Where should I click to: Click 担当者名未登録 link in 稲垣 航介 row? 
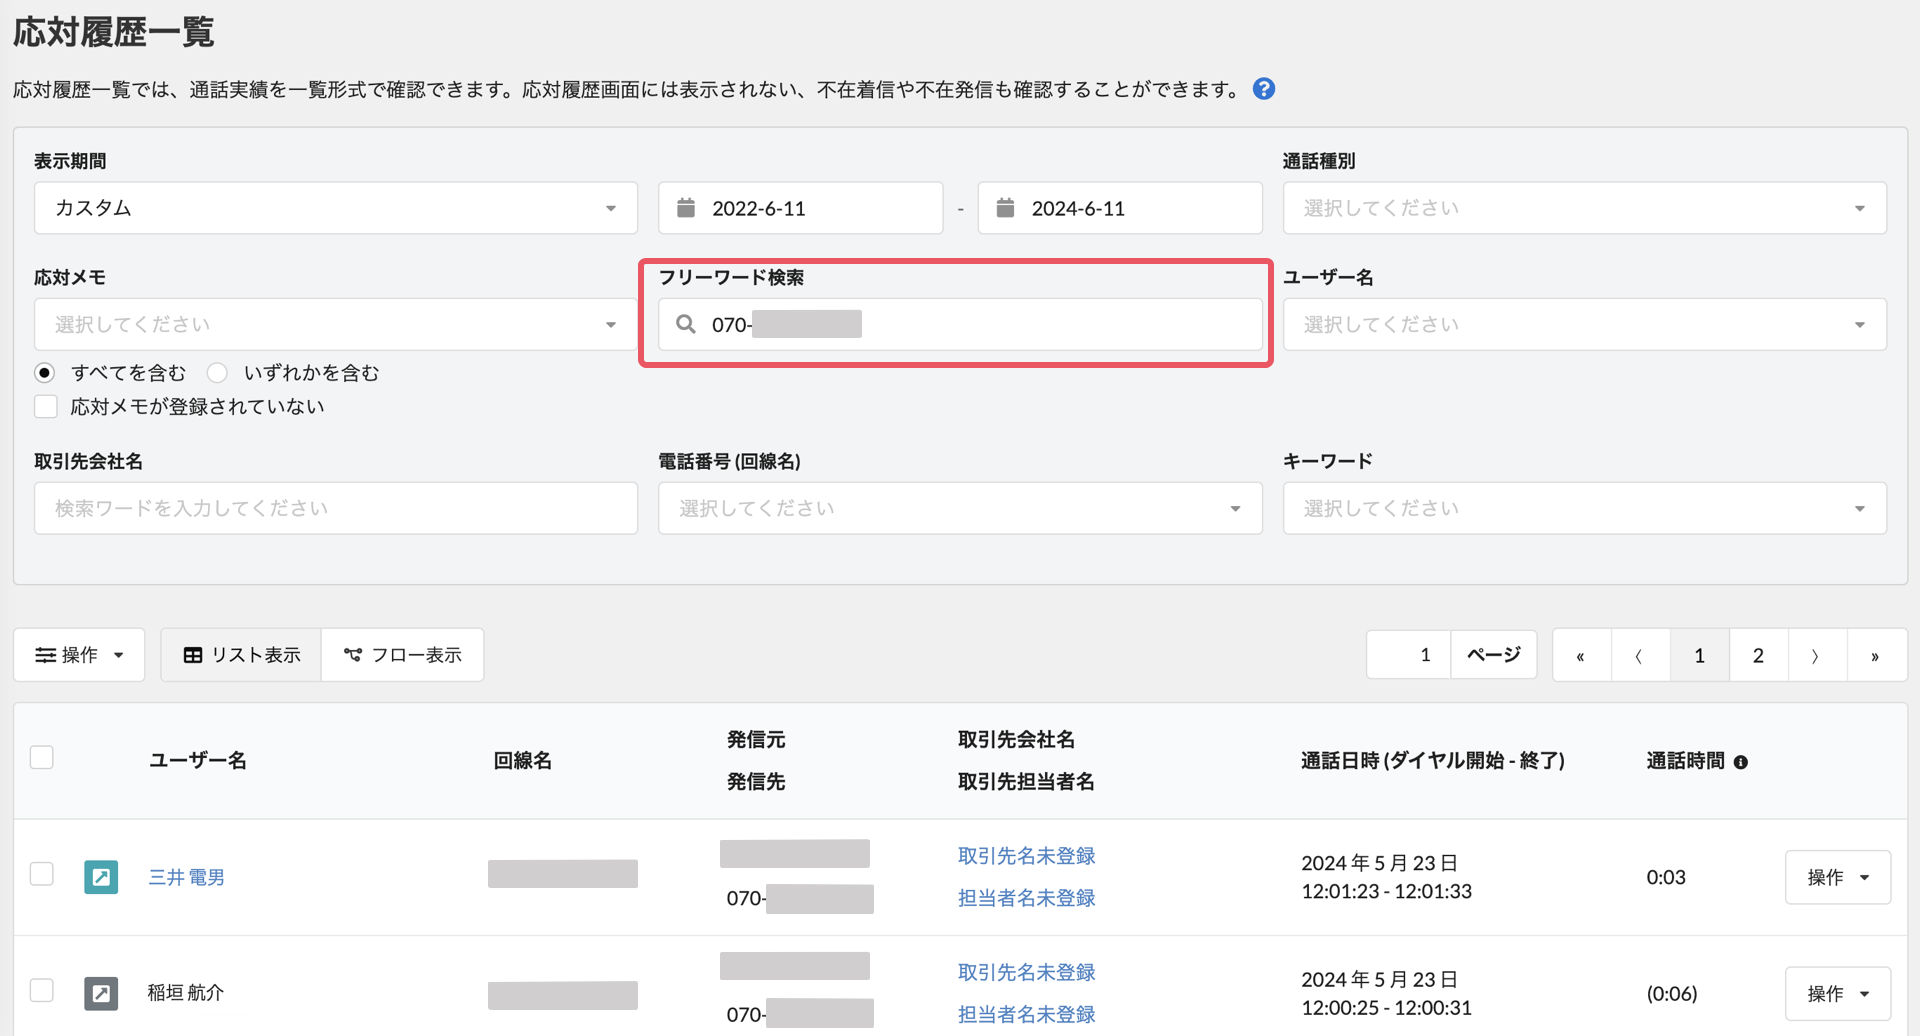[x=1027, y=1014]
